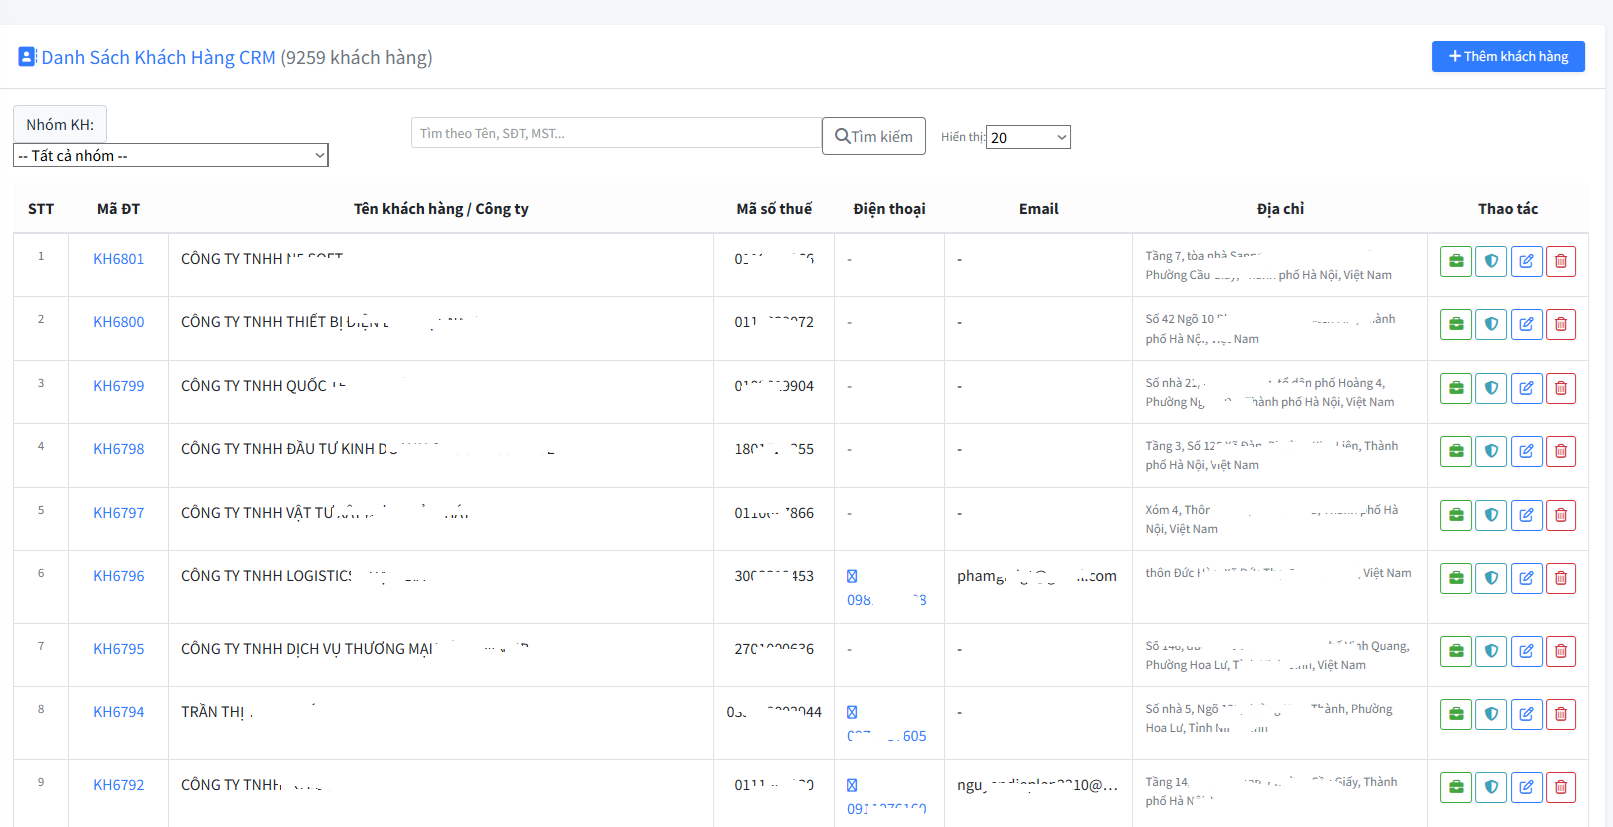Open customer link KH6796

click(x=119, y=576)
